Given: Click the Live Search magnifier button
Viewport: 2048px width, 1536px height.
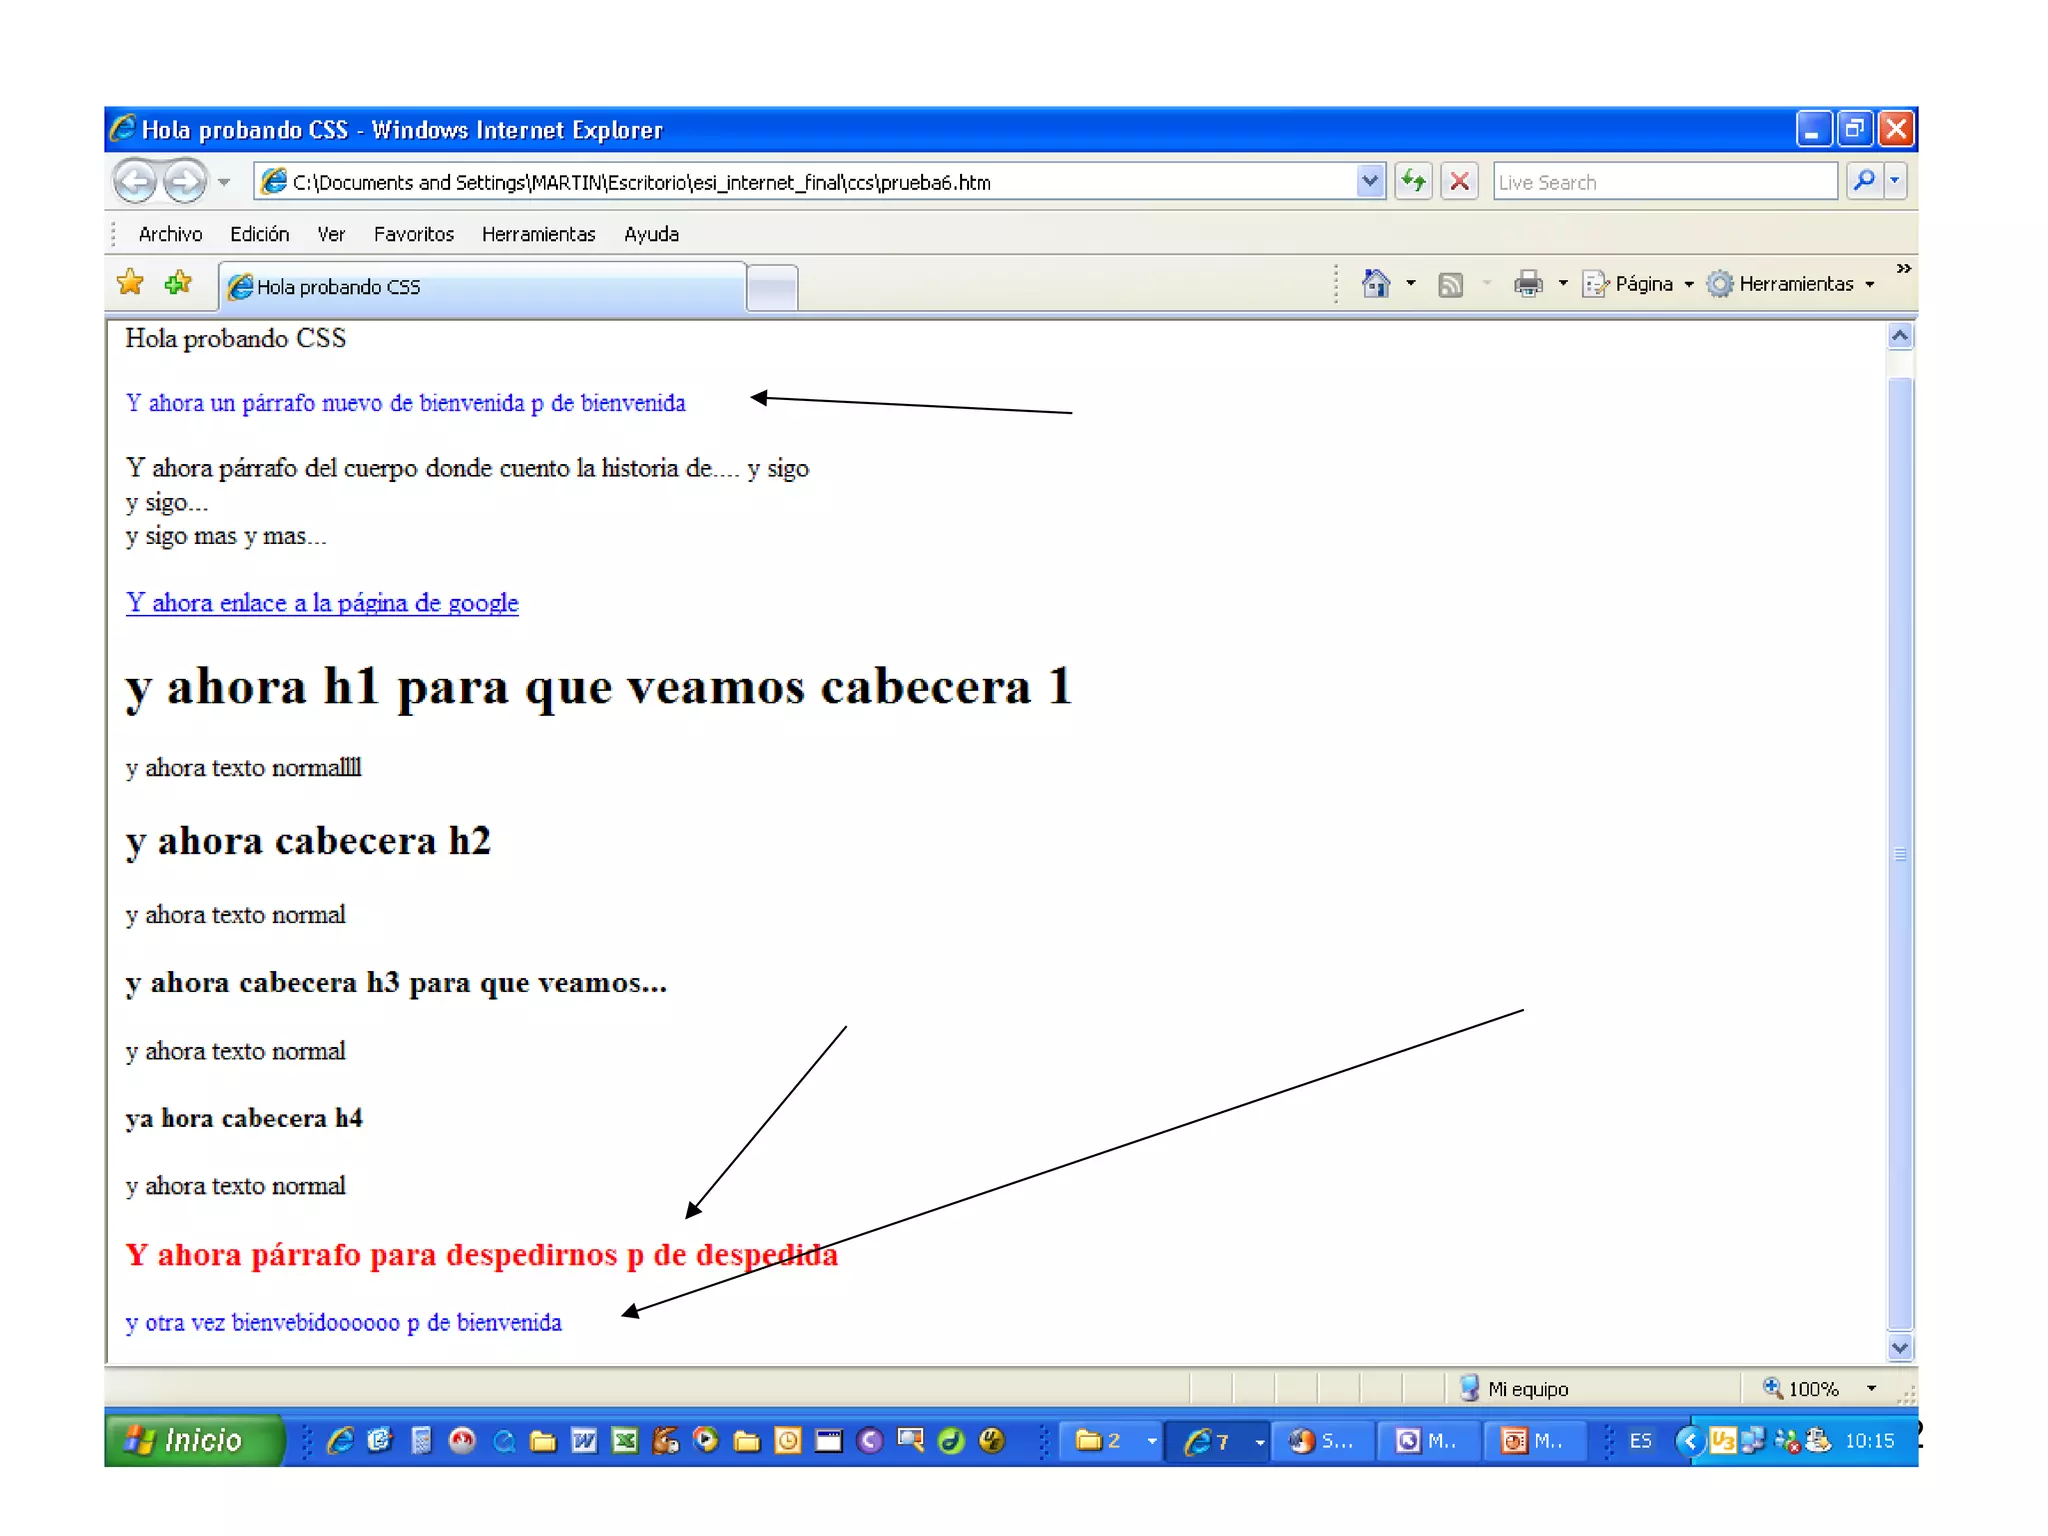Looking at the screenshot, I should click(1864, 181).
